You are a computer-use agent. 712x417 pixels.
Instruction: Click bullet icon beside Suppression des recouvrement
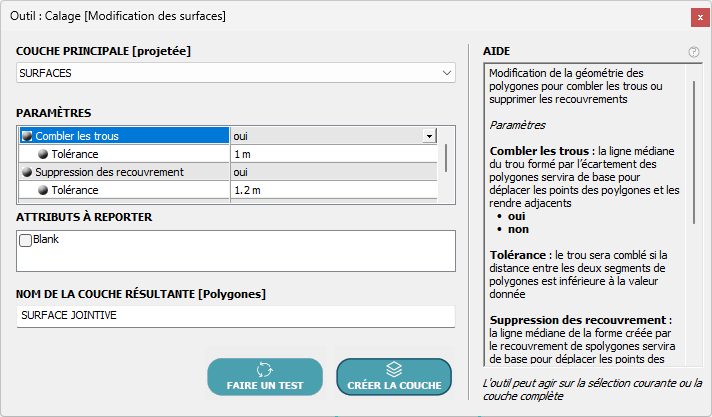27,172
